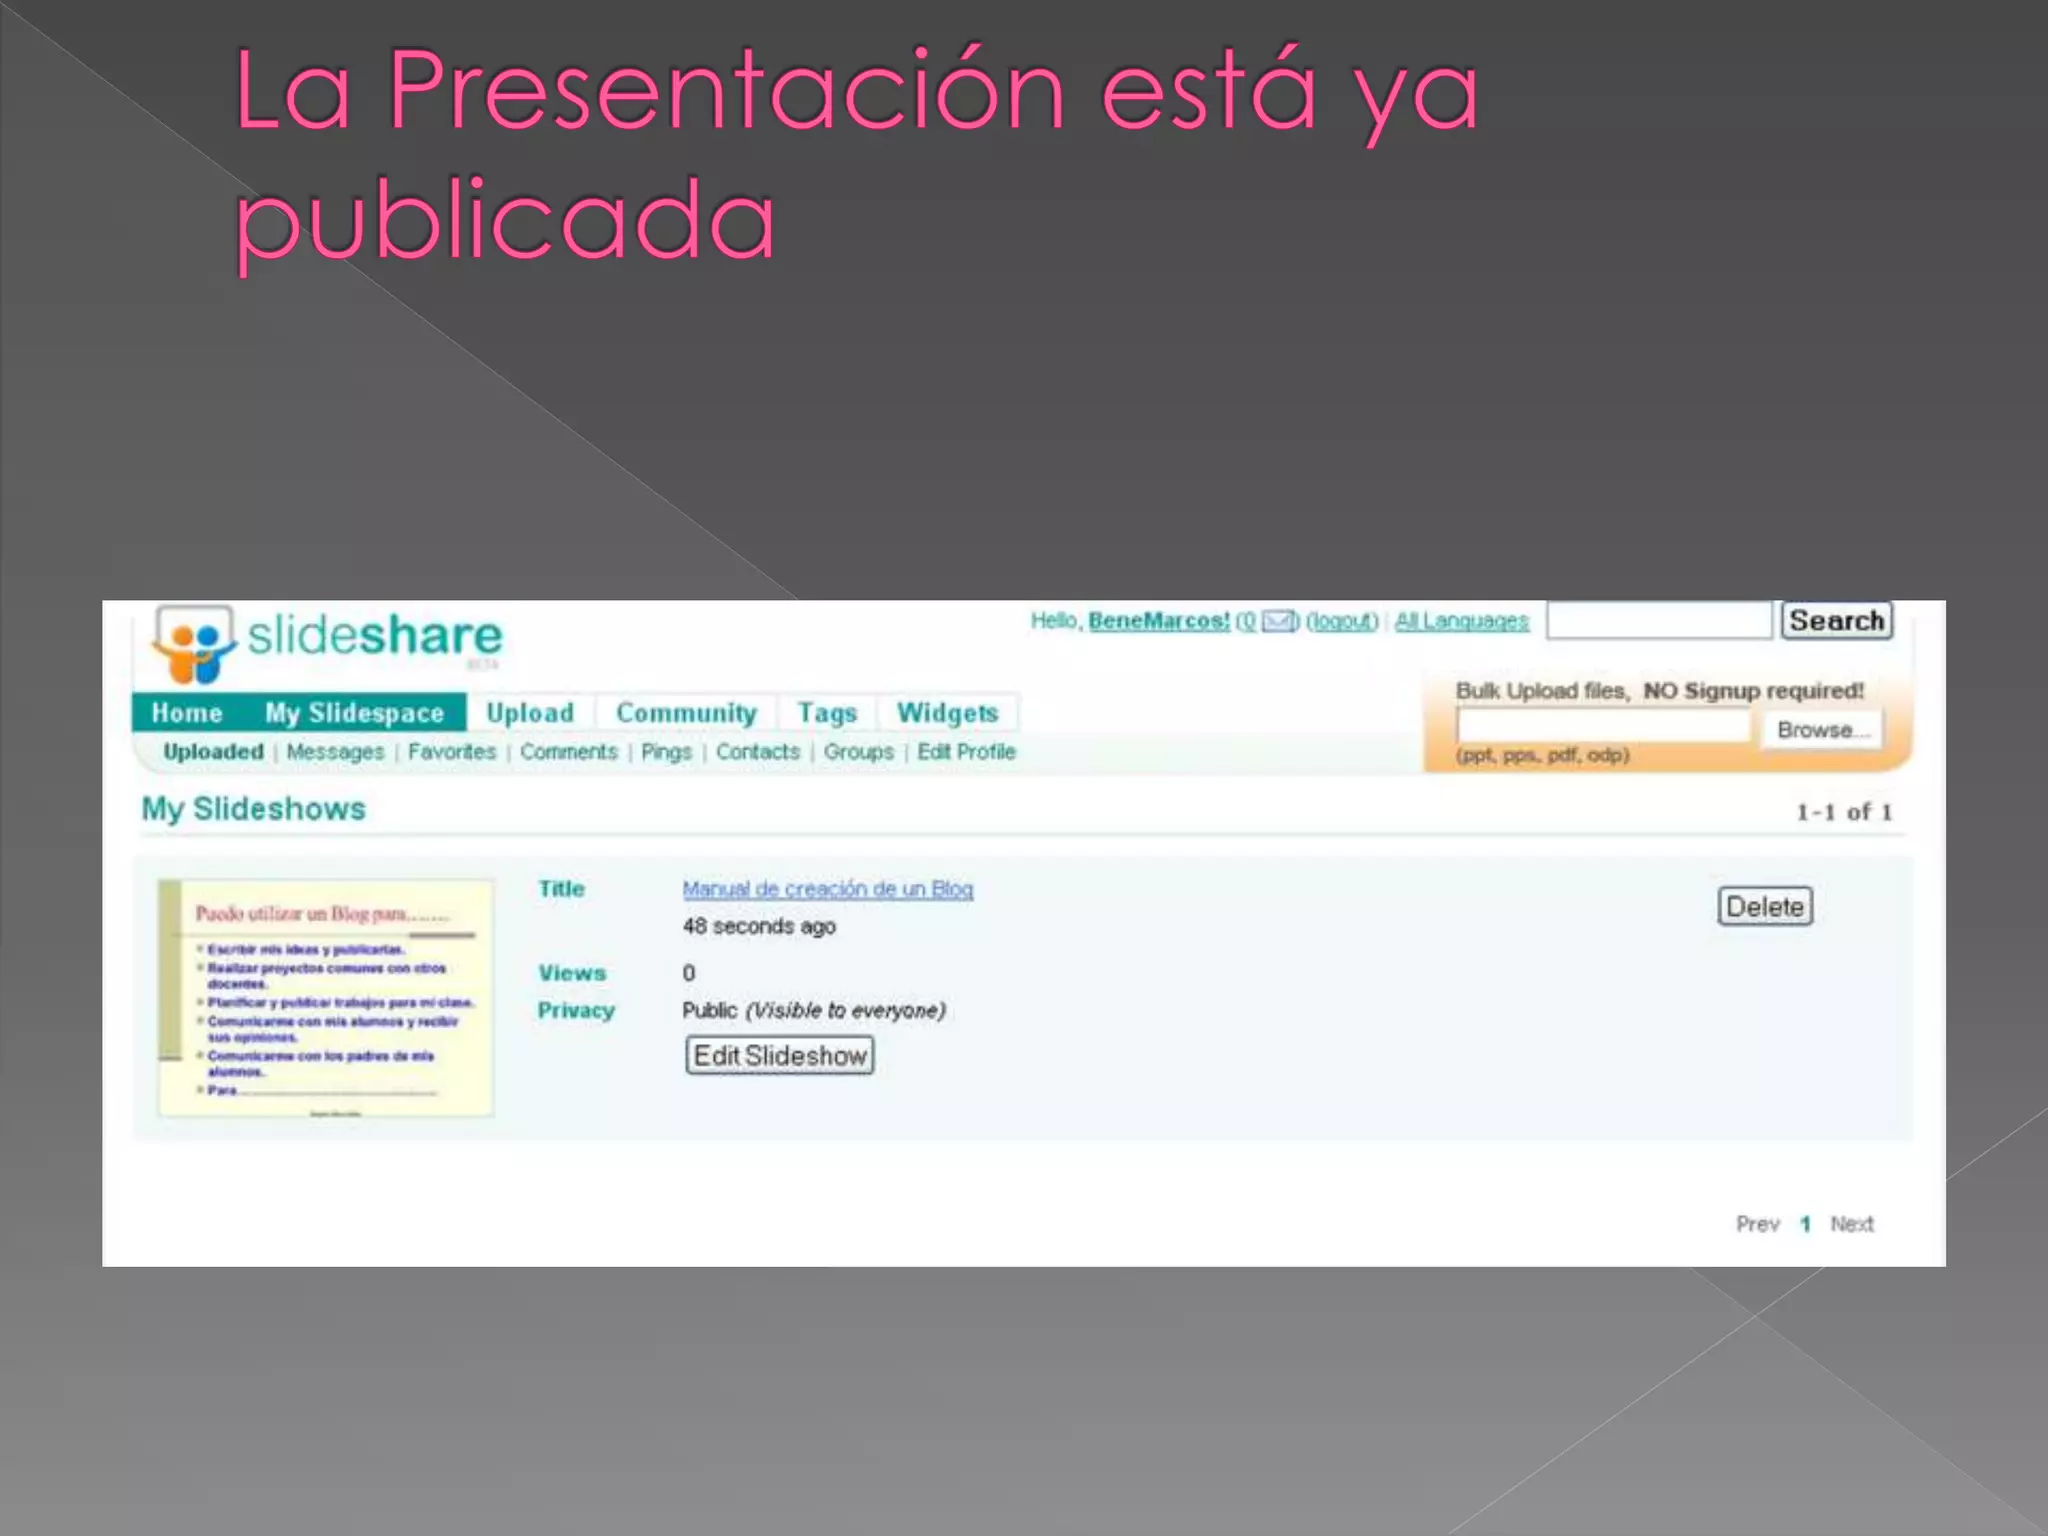
Task: Click the Edit Slideshow button
Action: click(x=780, y=1055)
